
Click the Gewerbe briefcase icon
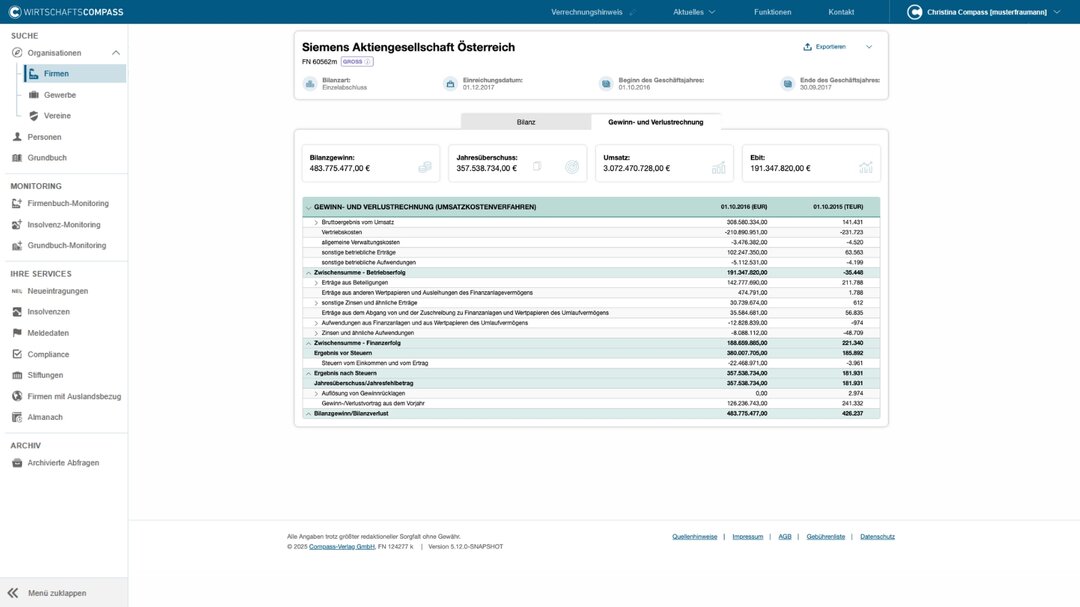point(33,95)
